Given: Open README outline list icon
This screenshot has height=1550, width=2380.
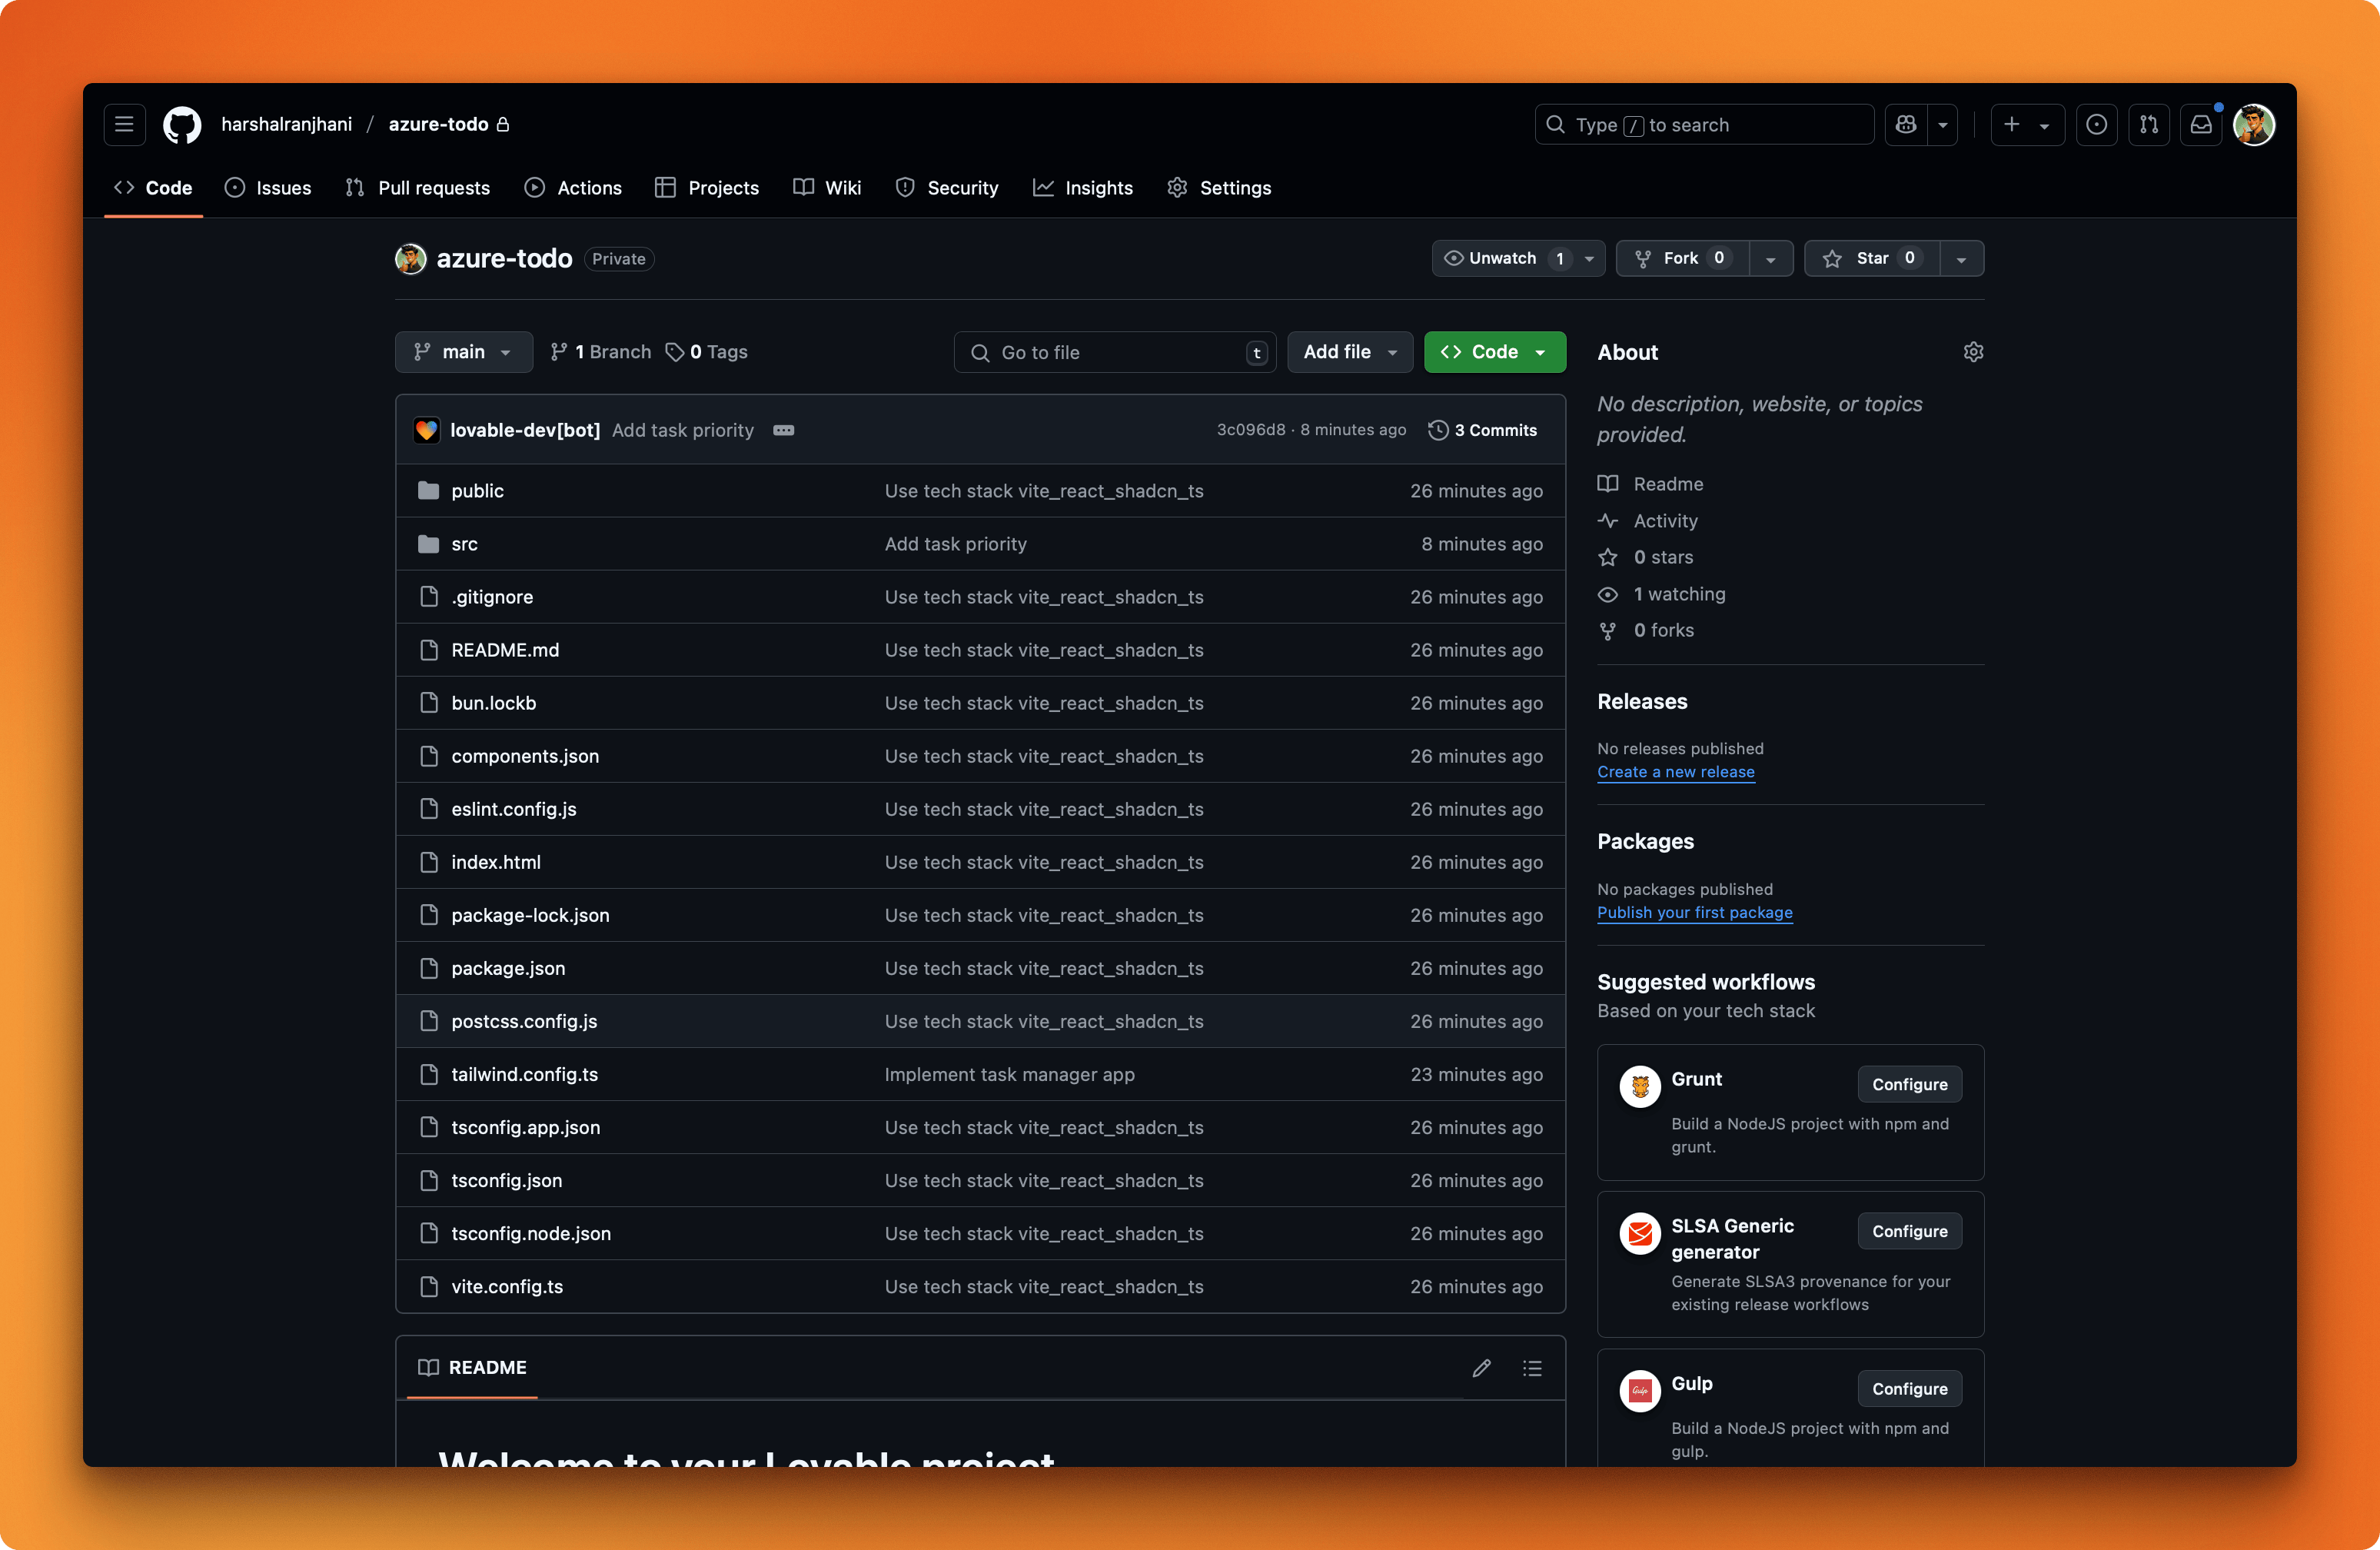Looking at the screenshot, I should tap(1532, 1368).
